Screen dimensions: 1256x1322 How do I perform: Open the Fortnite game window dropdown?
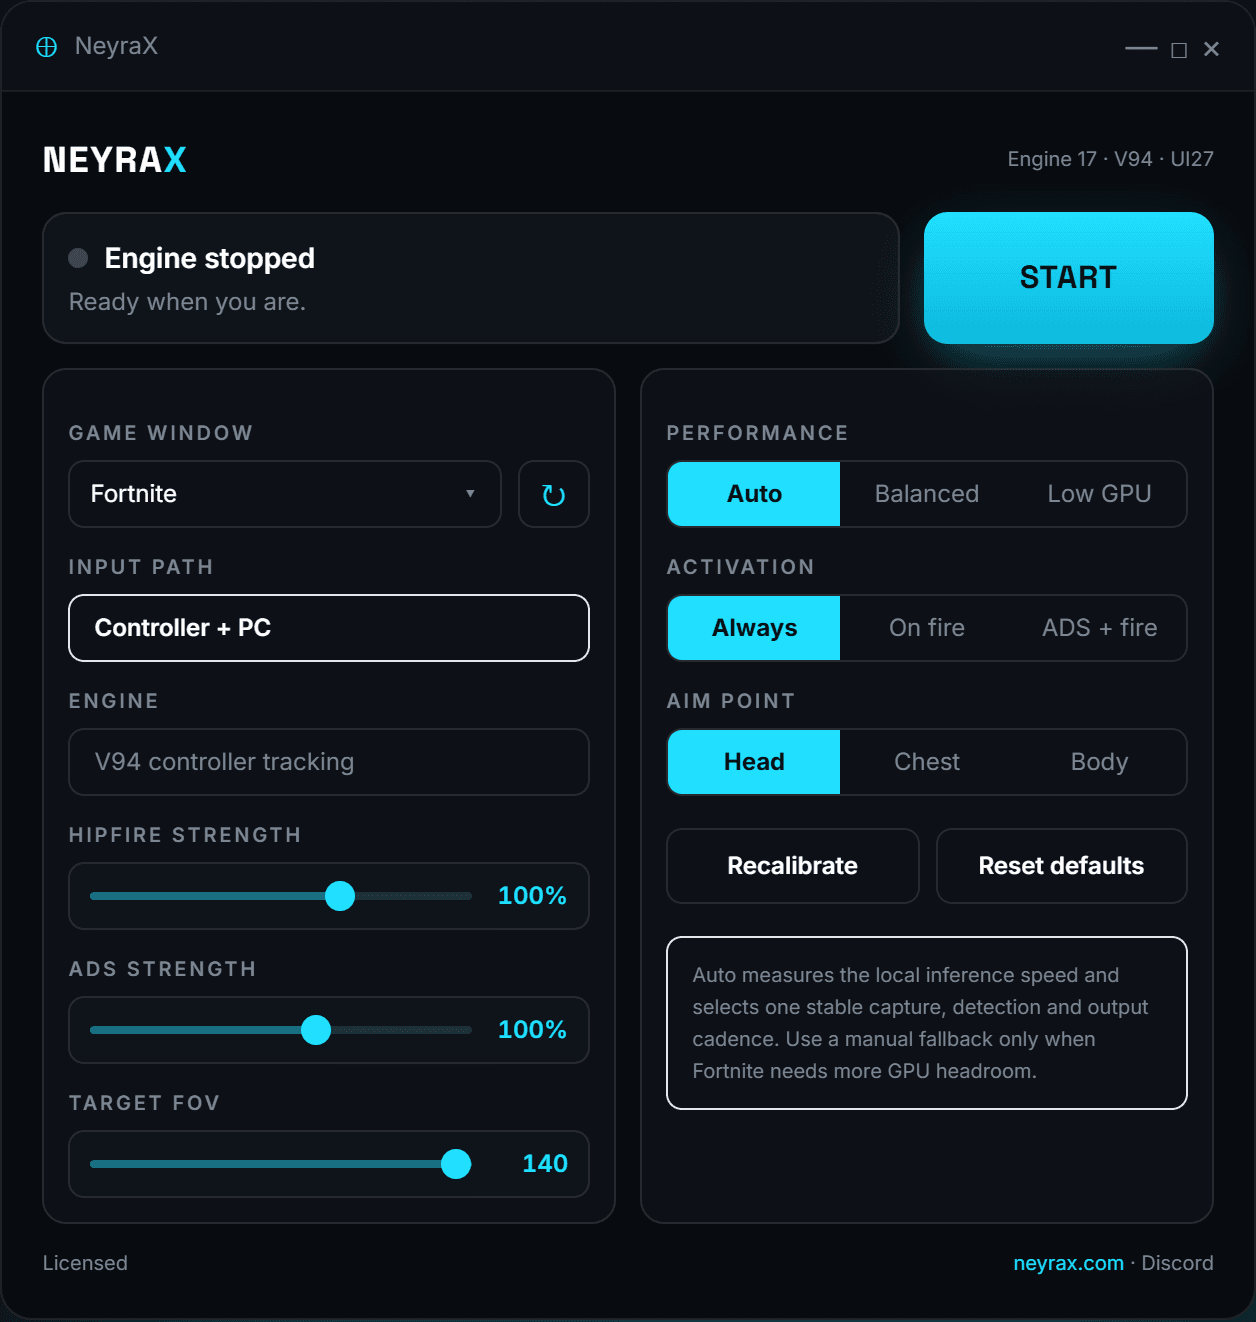[285, 494]
